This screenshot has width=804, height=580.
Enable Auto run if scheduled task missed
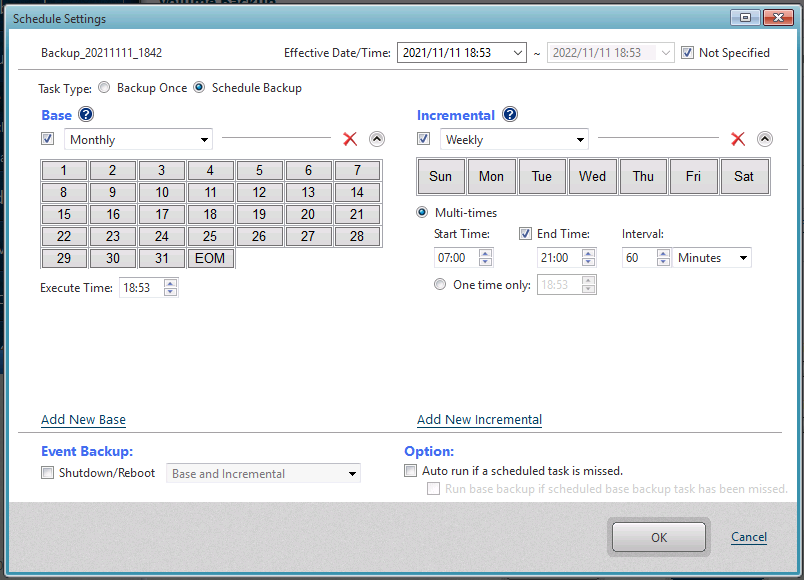click(x=411, y=470)
